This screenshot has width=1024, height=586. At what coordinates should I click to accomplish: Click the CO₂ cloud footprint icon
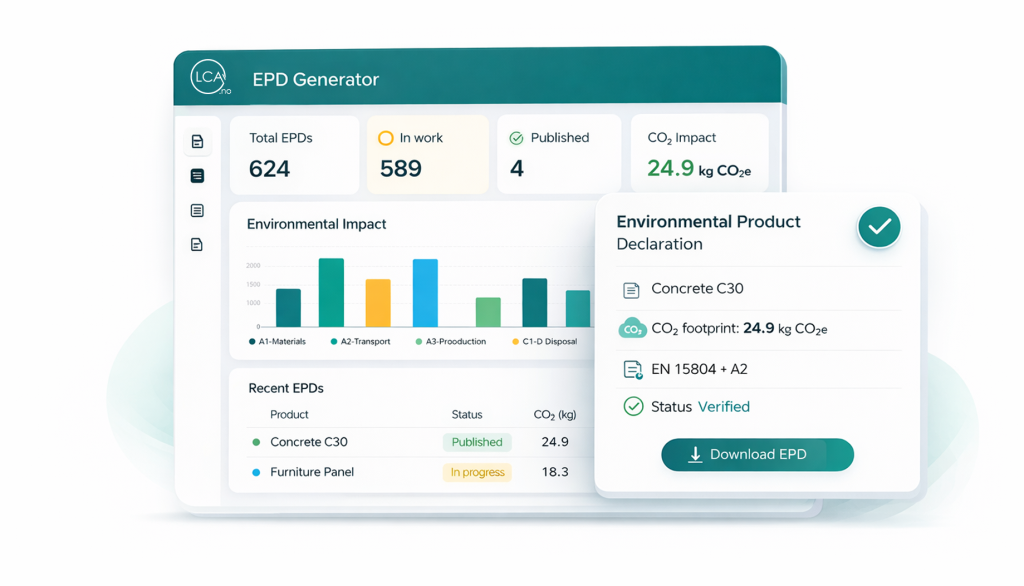632,329
